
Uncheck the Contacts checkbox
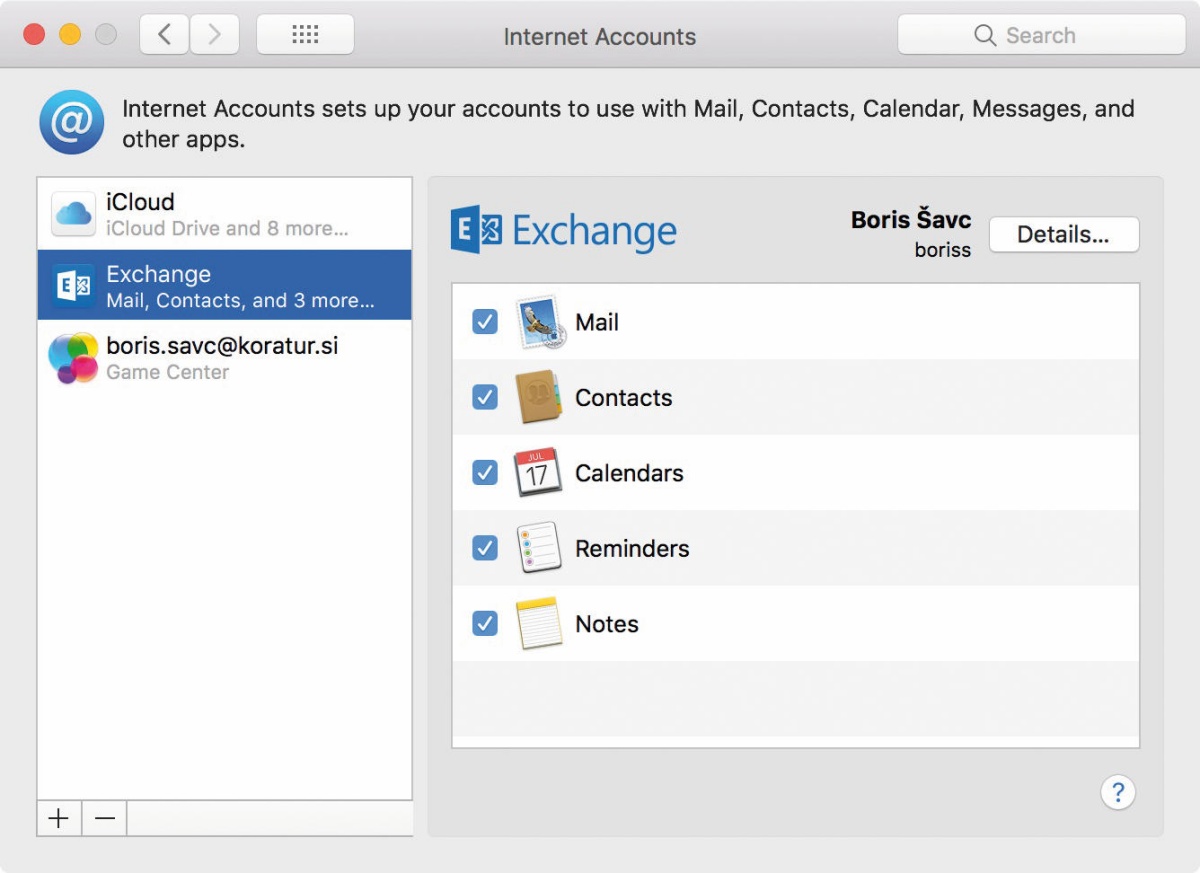tap(485, 397)
